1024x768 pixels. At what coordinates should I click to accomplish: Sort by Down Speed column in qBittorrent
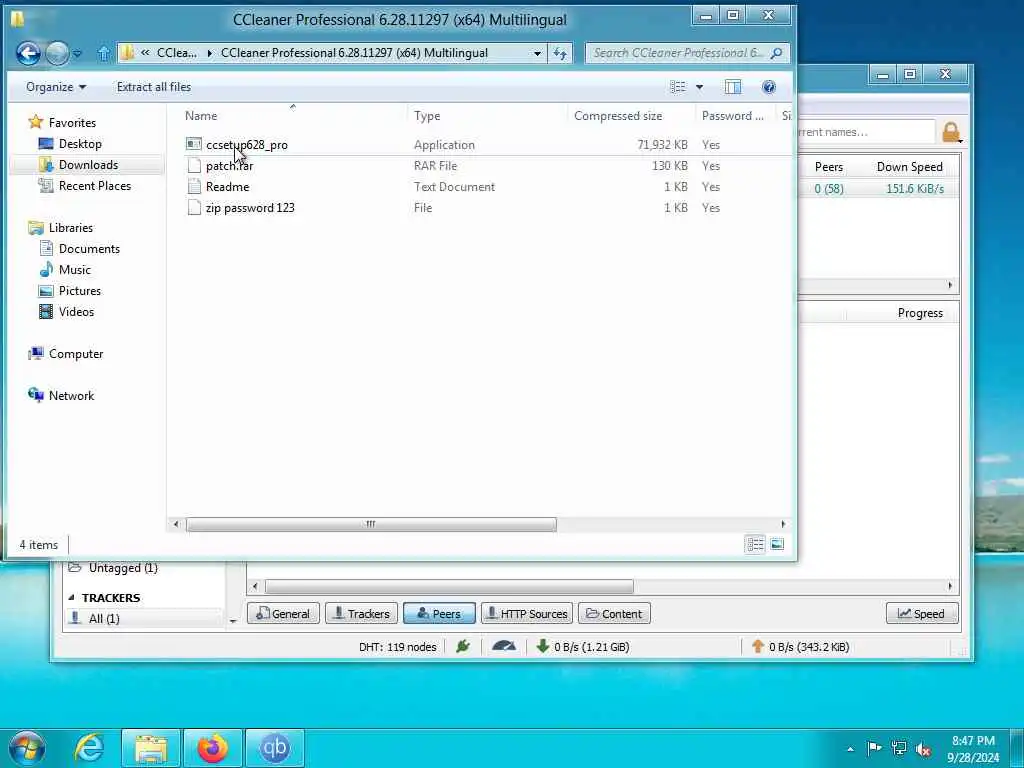[x=909, y=167]
